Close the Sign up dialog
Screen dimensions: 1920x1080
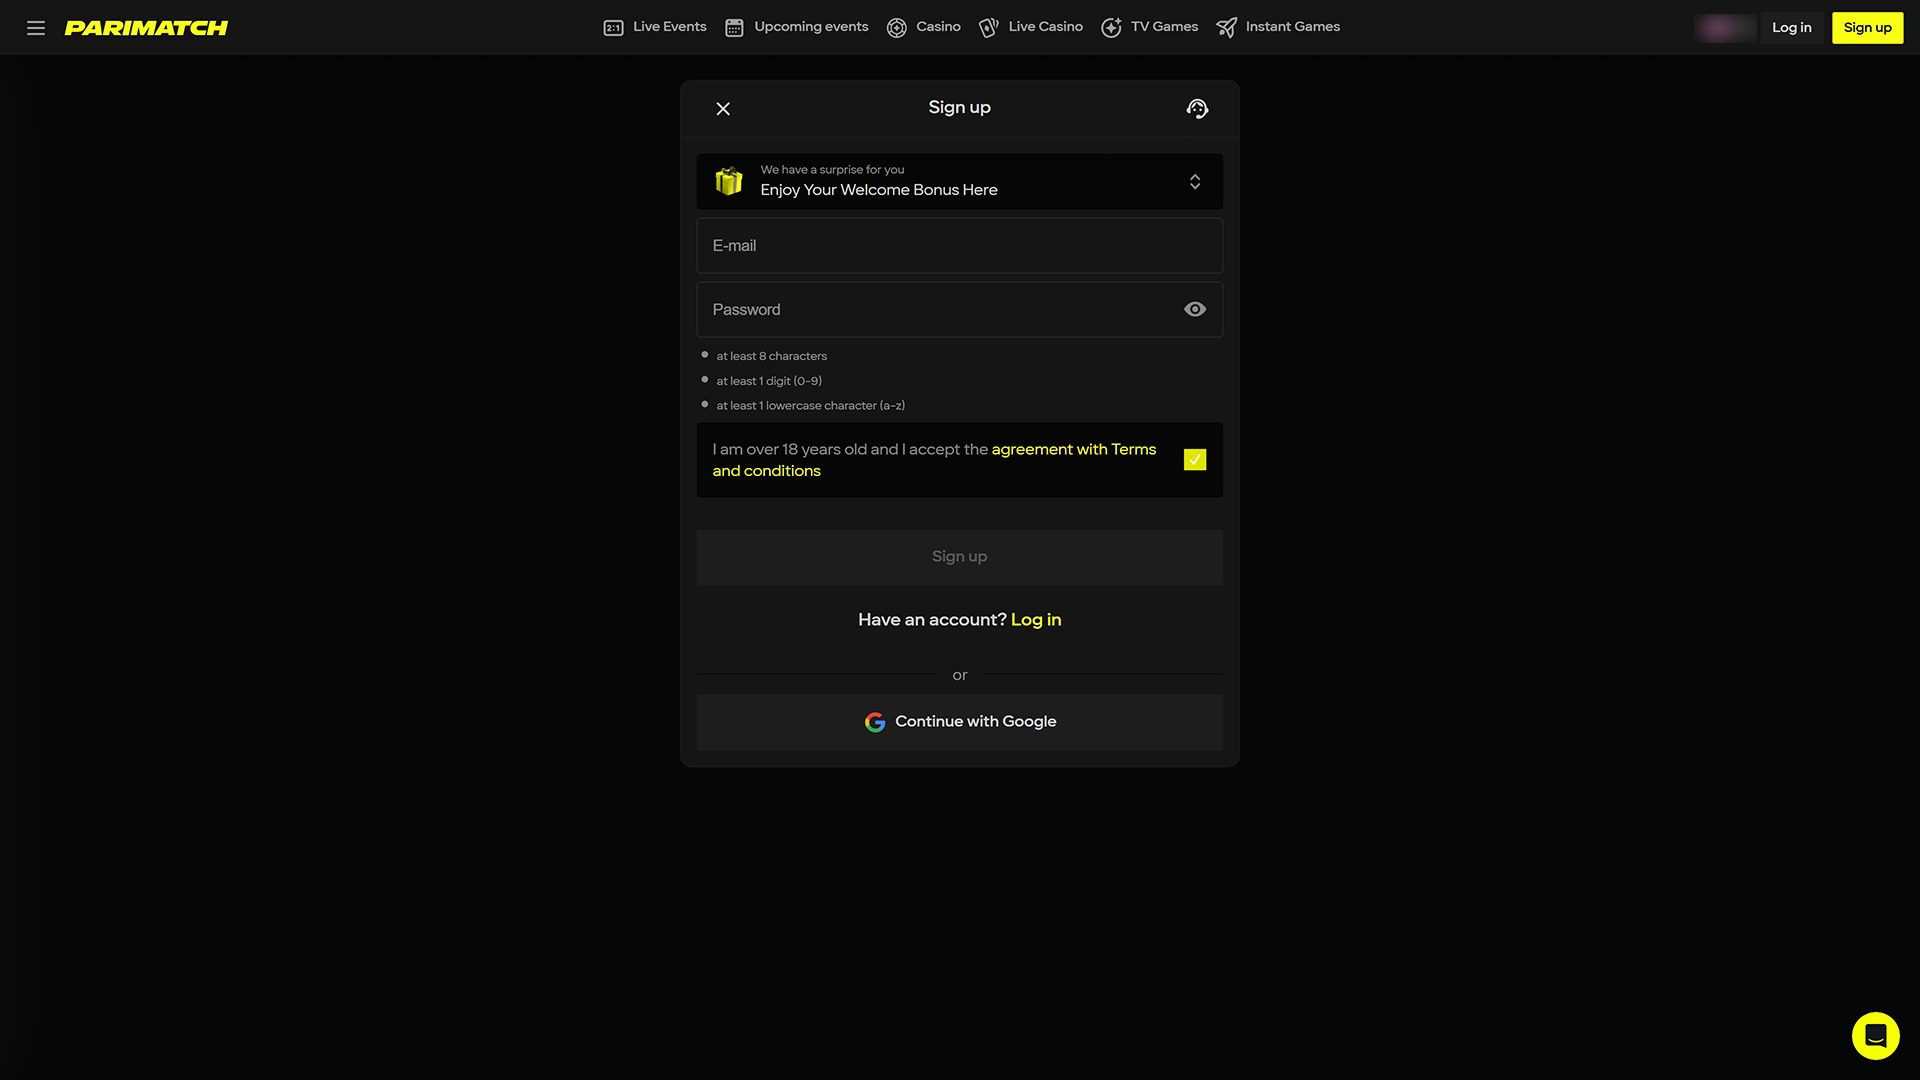pyautogui.click(x=723, y=108)
